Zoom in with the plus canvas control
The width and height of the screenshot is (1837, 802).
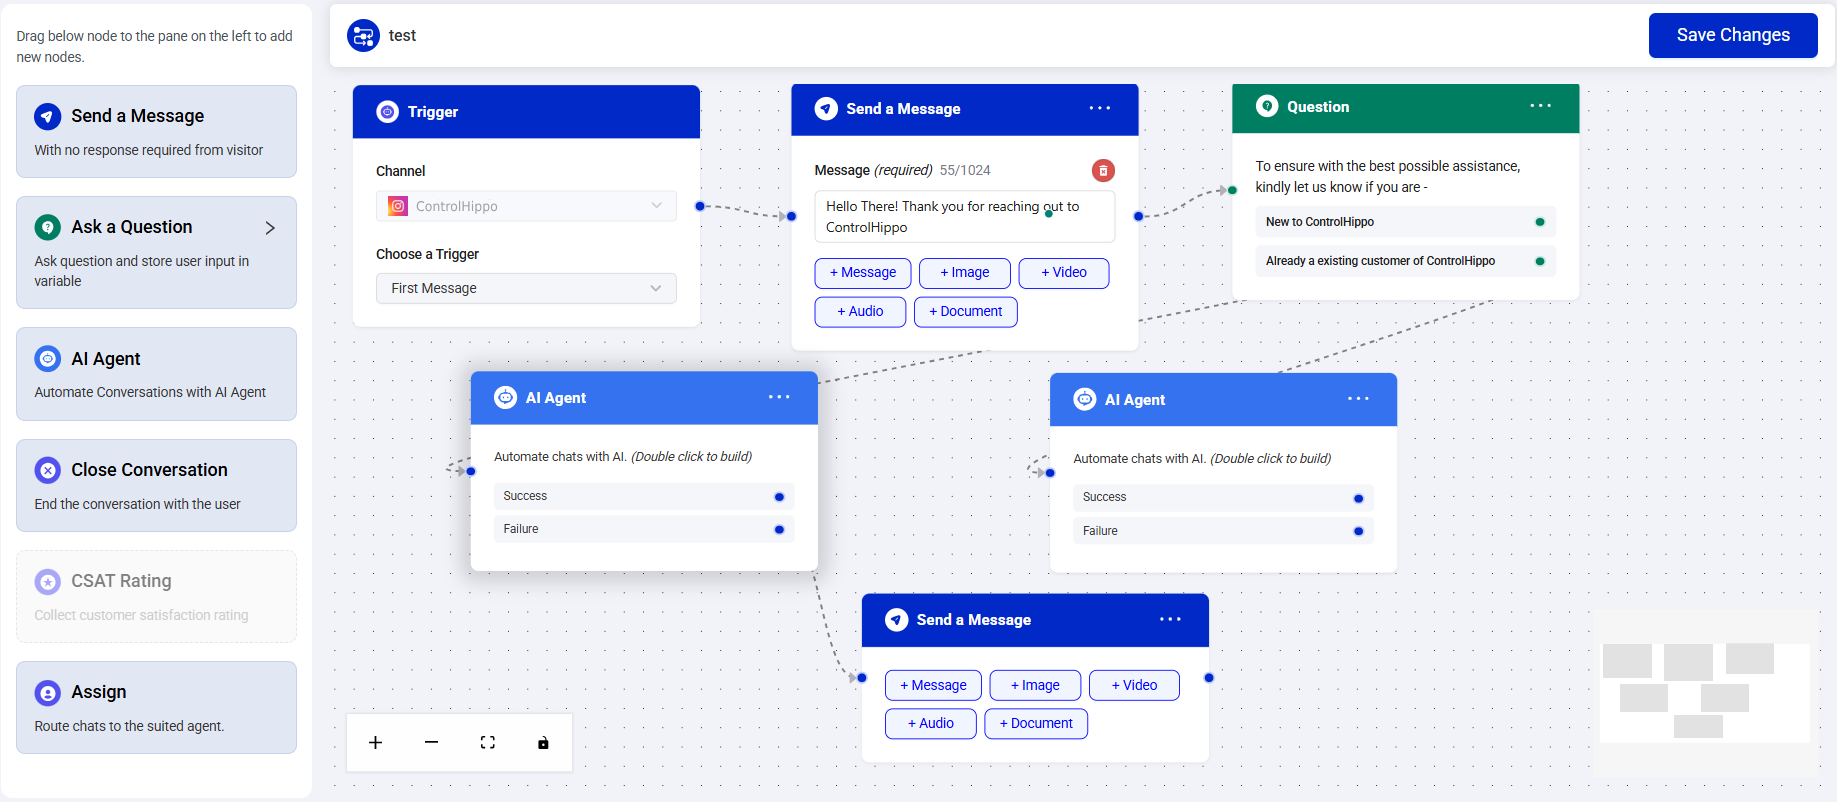[x=375, y=742]
